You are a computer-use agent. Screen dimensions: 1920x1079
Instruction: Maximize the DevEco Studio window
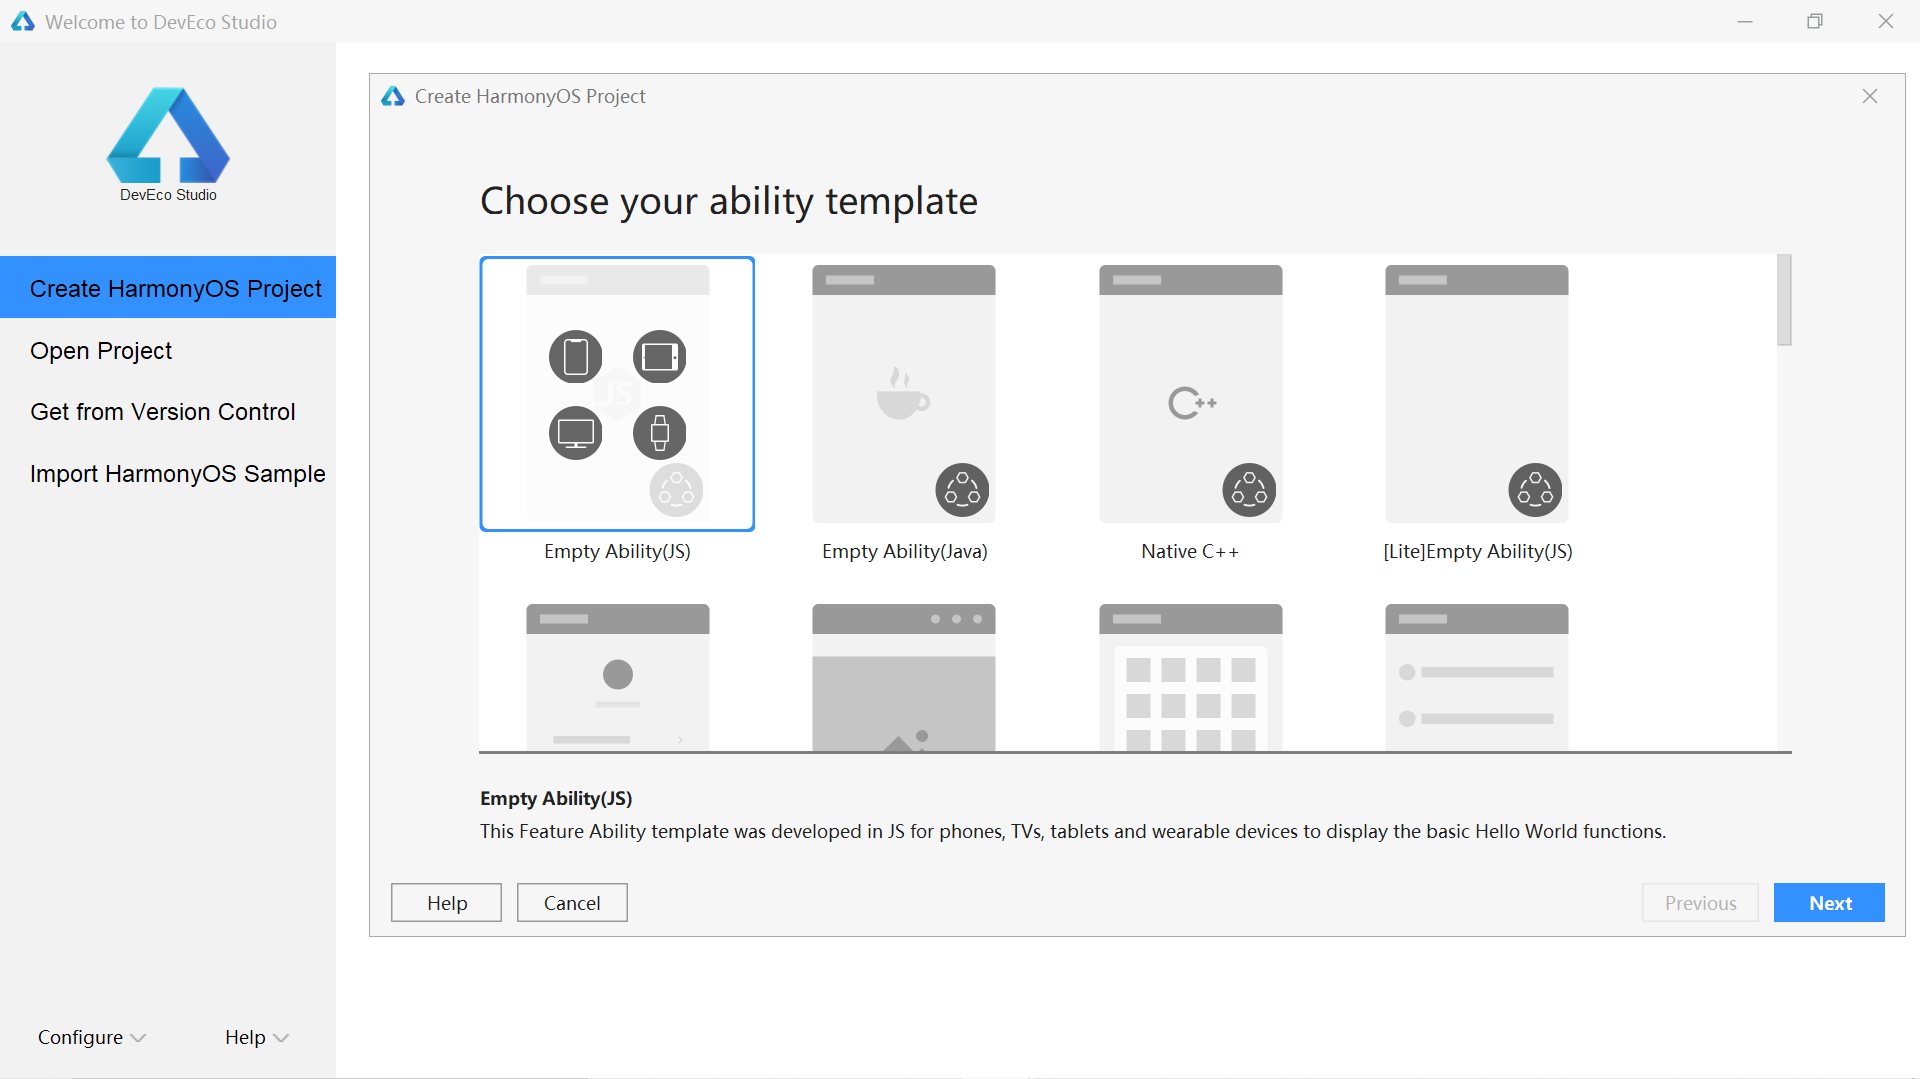[x=1815, y=21]
